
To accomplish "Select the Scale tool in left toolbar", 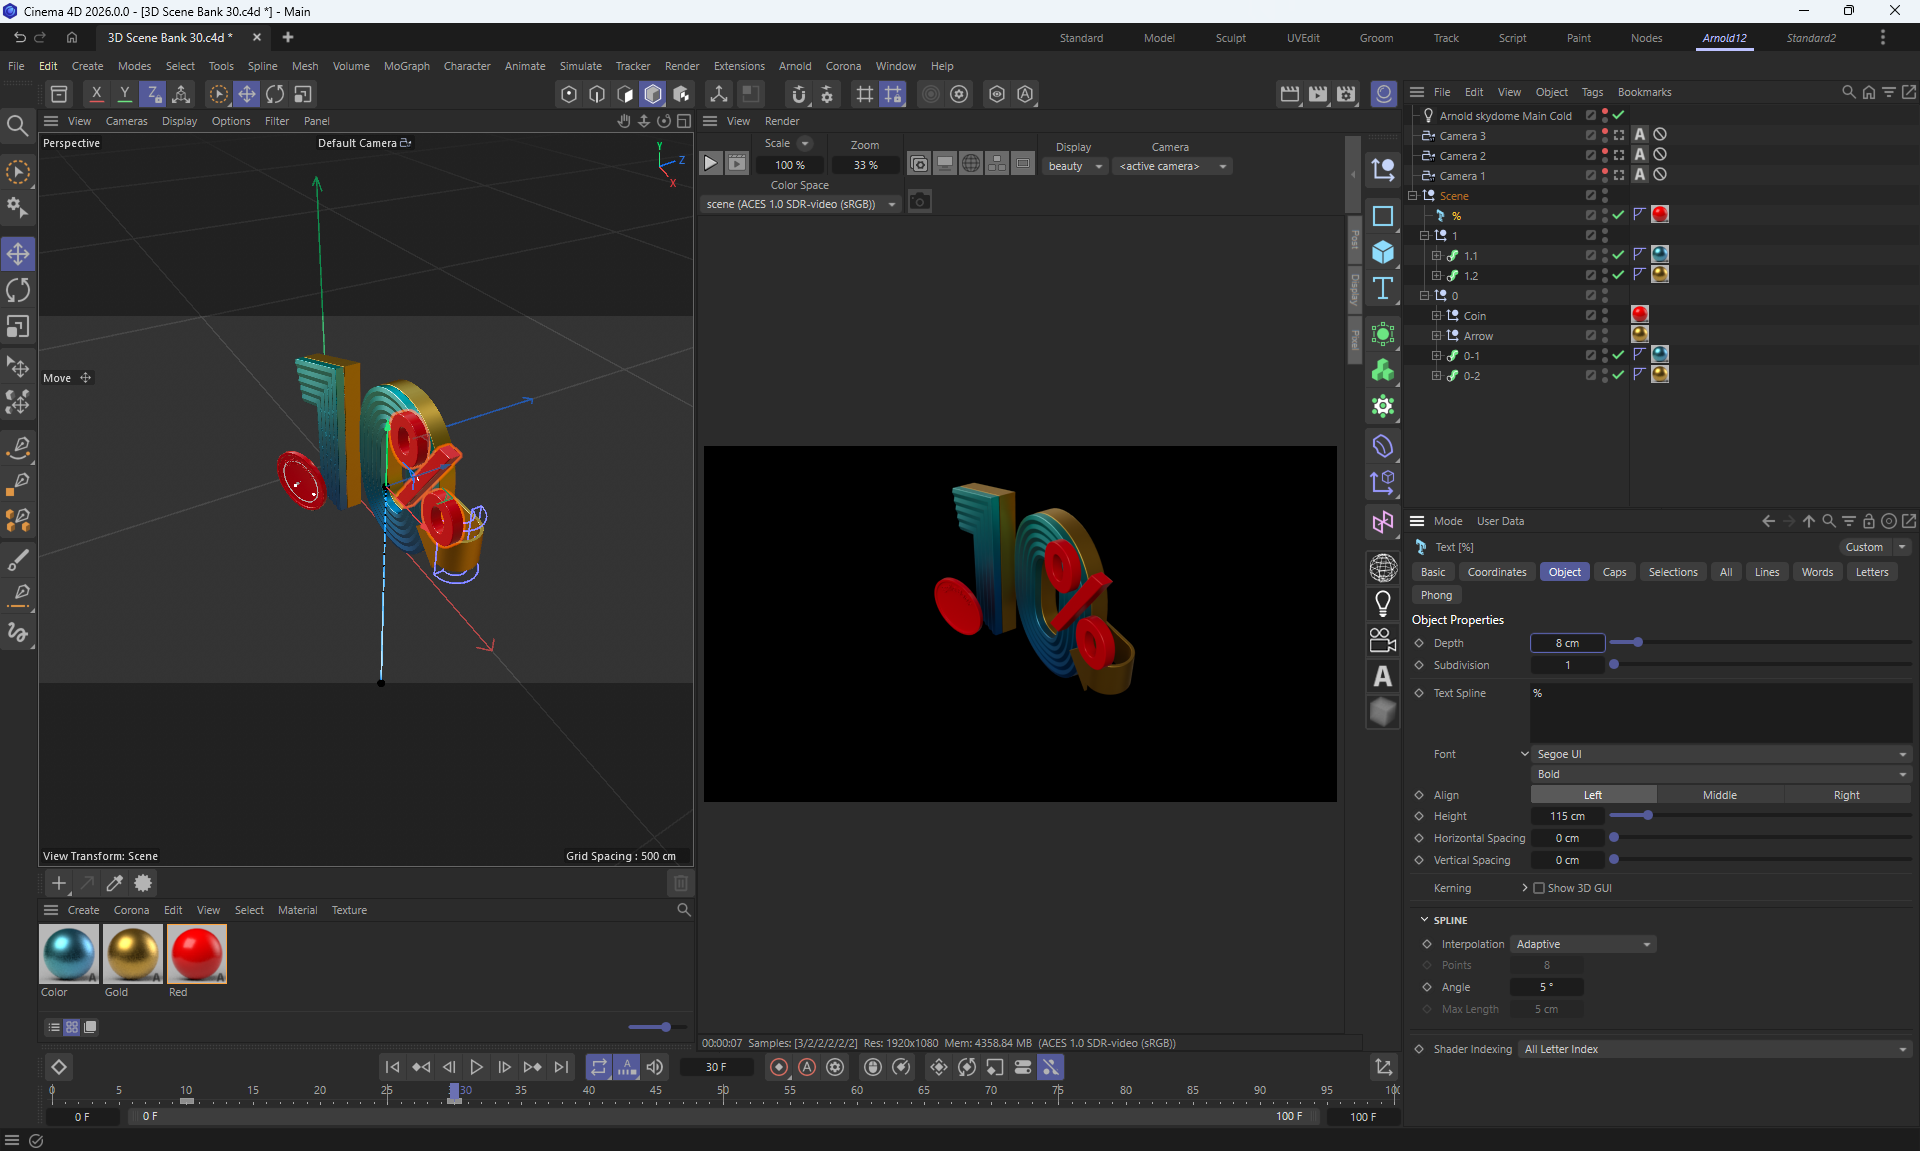I will coord(18,327).
